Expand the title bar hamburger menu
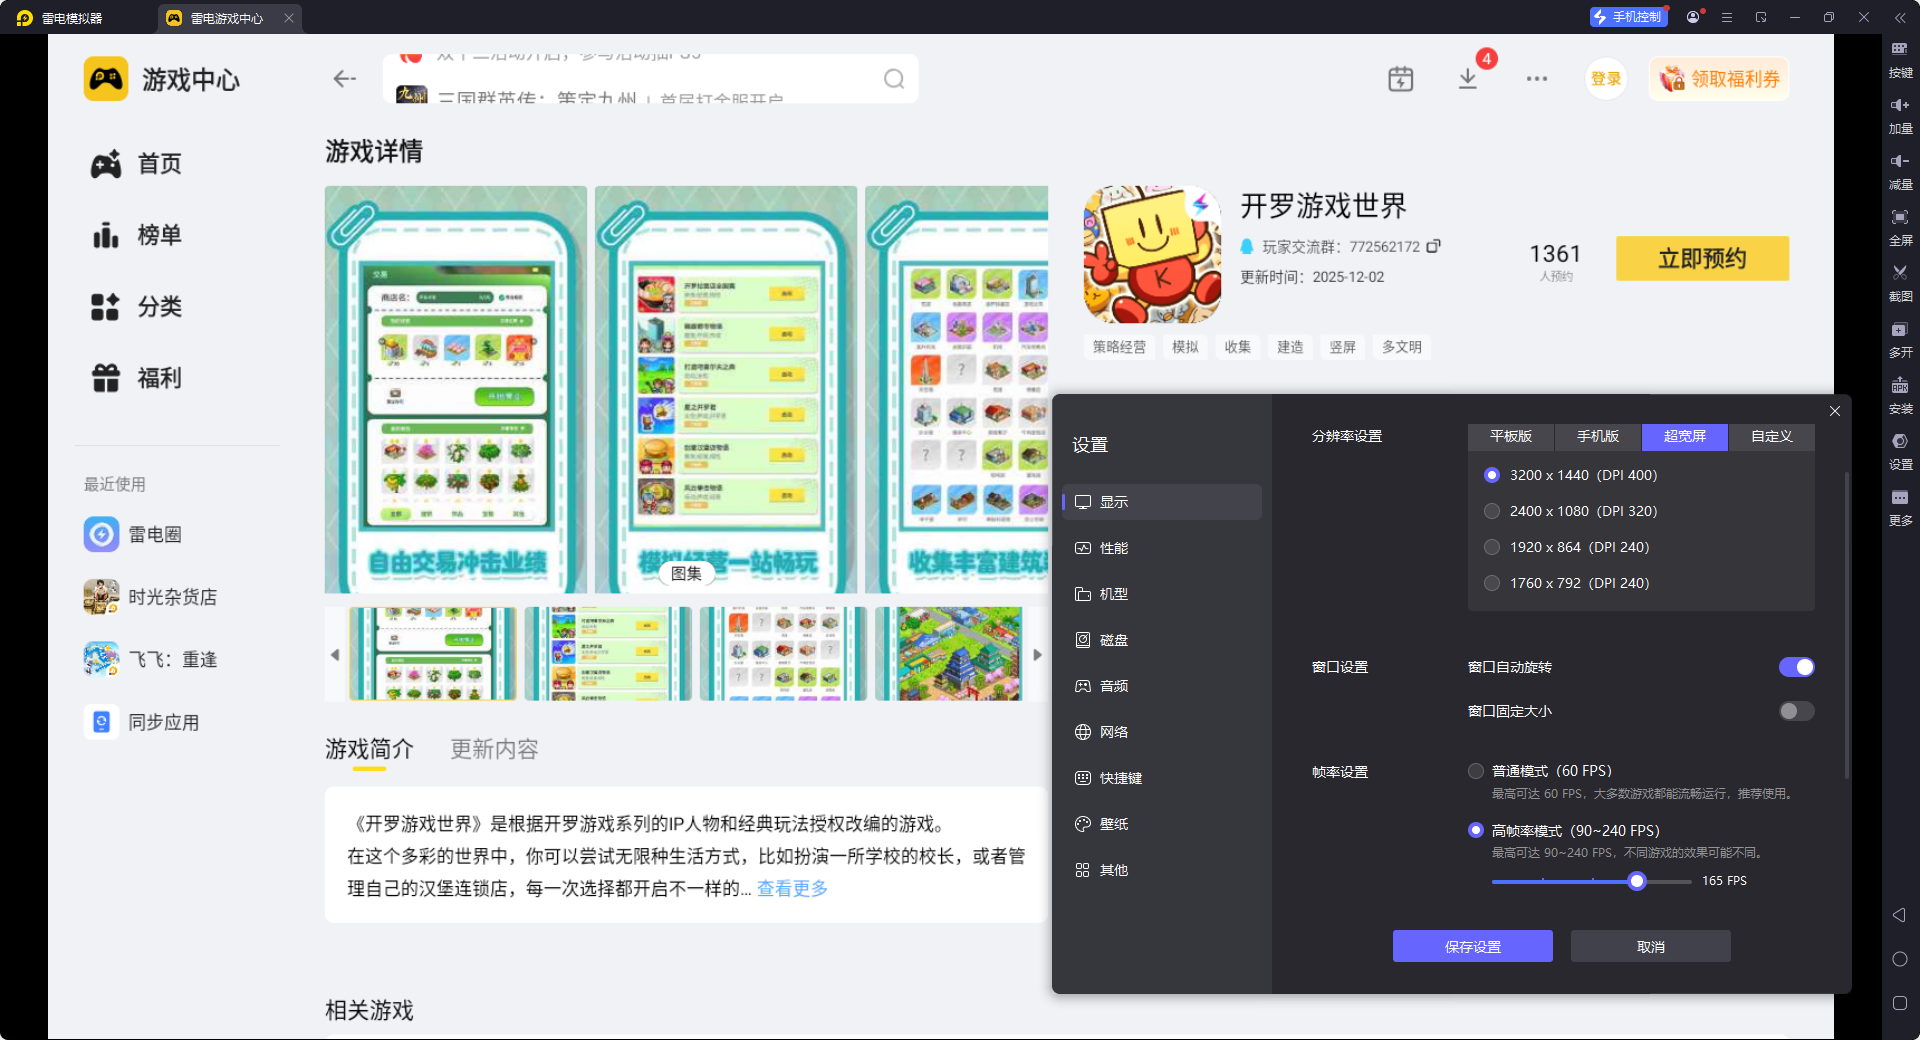The height and width of the screenshot is (1040, 1920). (x=1726, y=17)
